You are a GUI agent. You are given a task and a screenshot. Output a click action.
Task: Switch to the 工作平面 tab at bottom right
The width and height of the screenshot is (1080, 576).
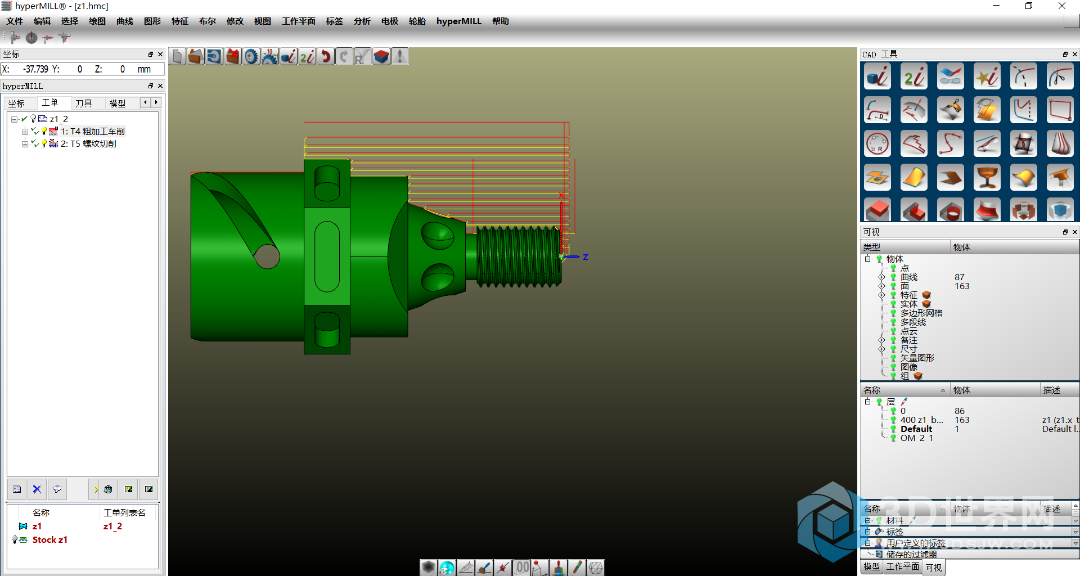point(902,567)
